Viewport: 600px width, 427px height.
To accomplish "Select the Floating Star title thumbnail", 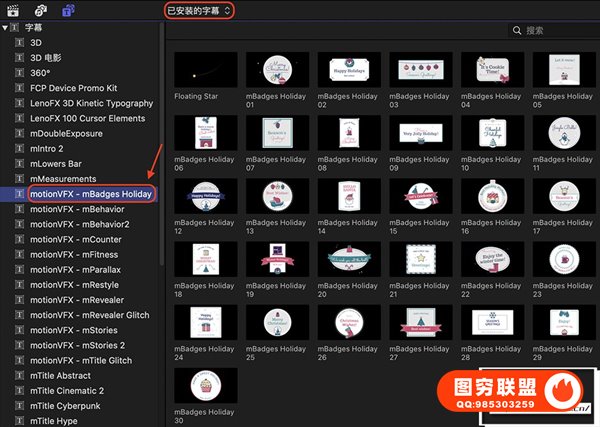I will click(205, 69).
